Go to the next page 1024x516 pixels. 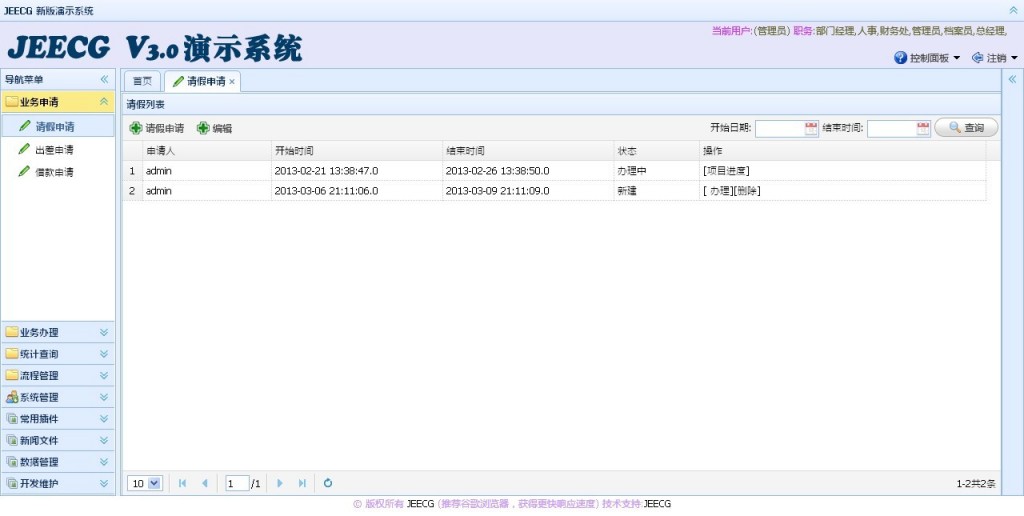280,483
